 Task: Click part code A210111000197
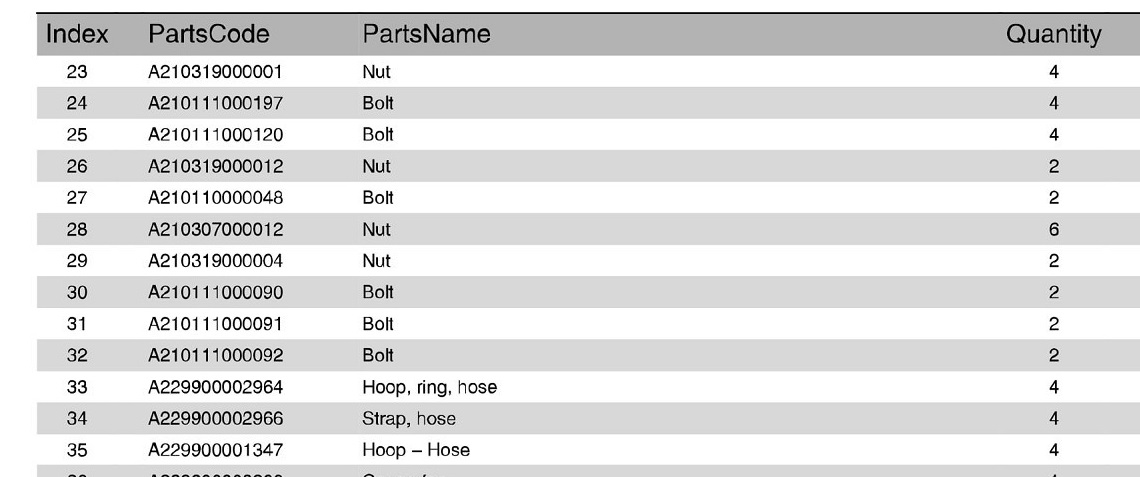click(215, 103)
